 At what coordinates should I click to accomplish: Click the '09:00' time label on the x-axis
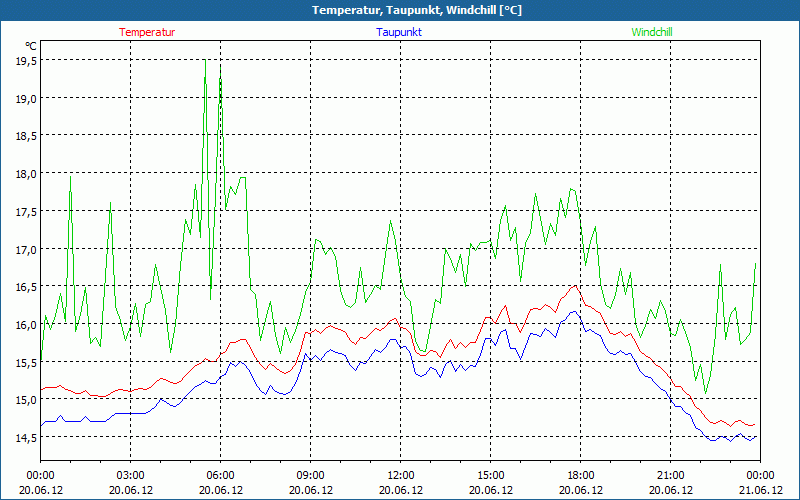pos(310,476)
